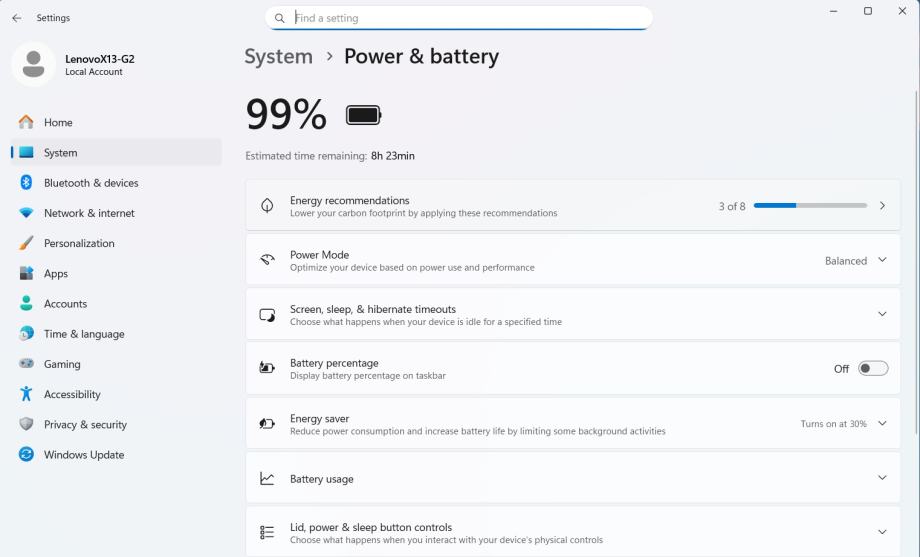Expand Screen, sleep, & hibernate timeouts
The height and width of the screenshot is (557, 920).
pos(881,314)
